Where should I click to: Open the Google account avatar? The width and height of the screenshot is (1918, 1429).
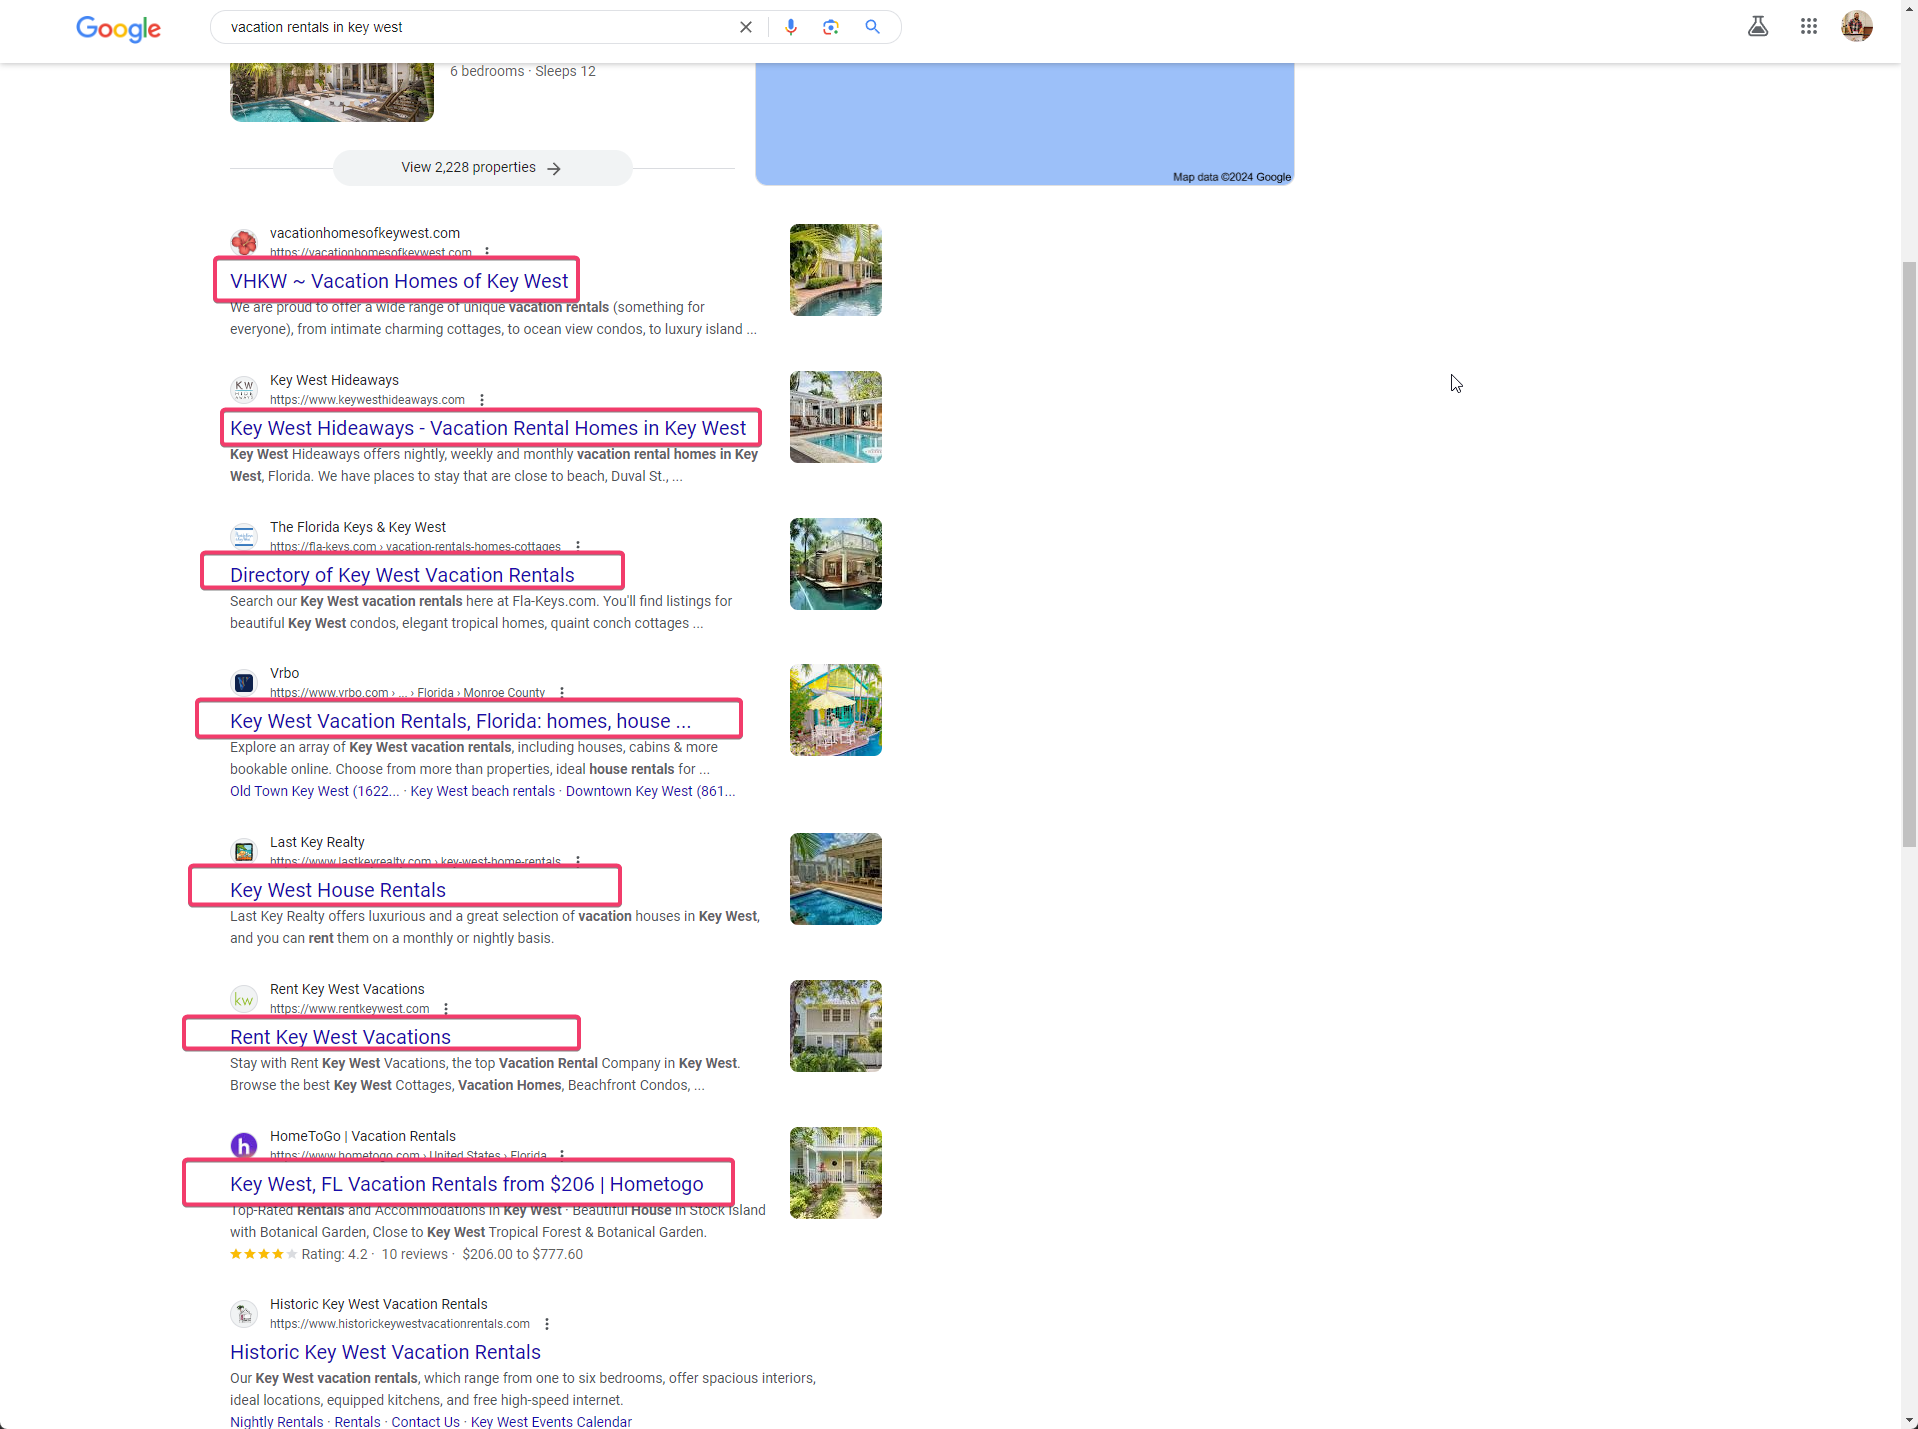click(1857, 27)
